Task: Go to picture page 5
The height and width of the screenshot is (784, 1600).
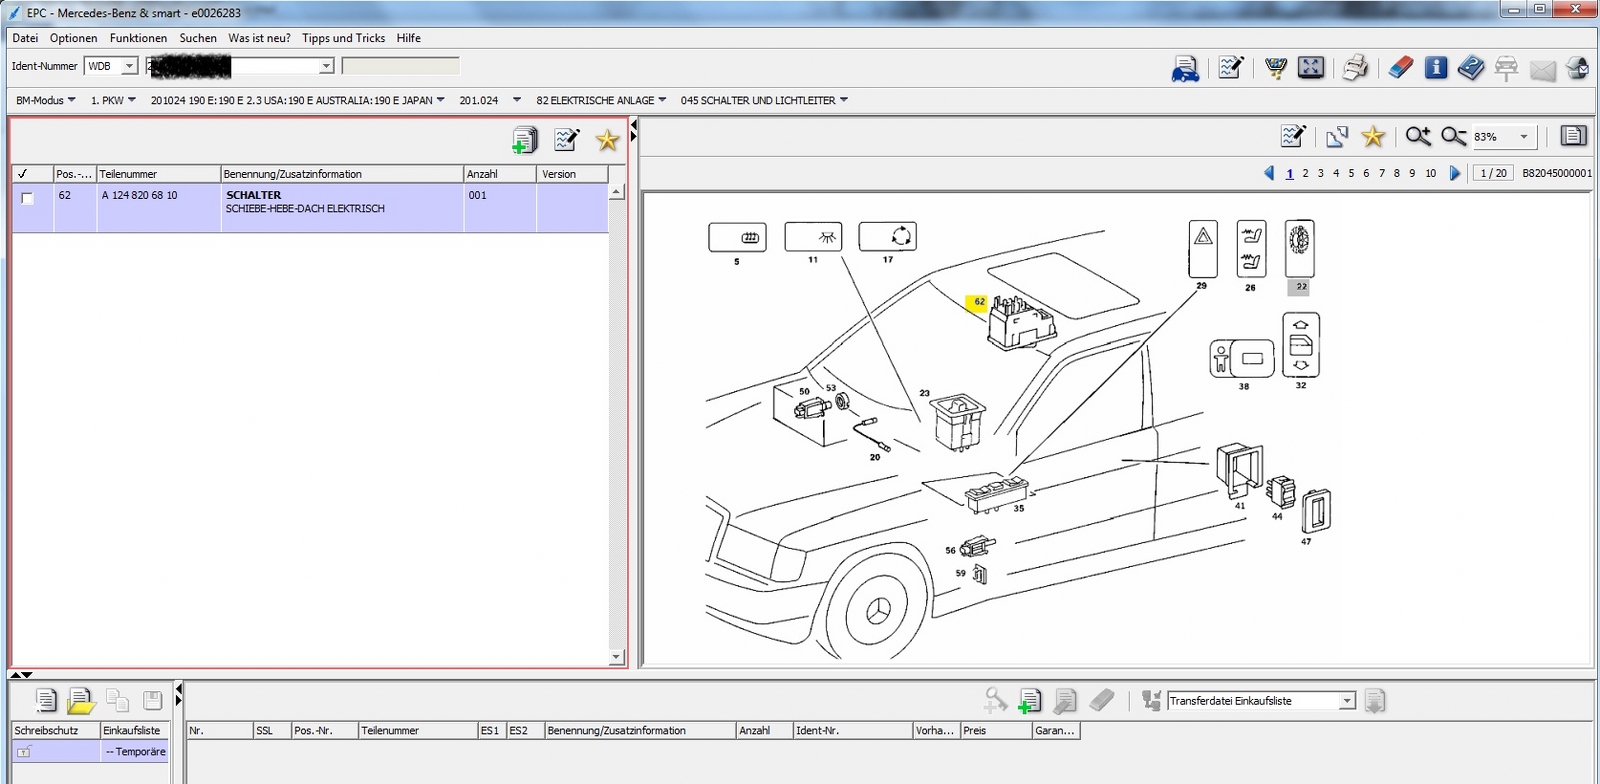Action: (1351, 173)
